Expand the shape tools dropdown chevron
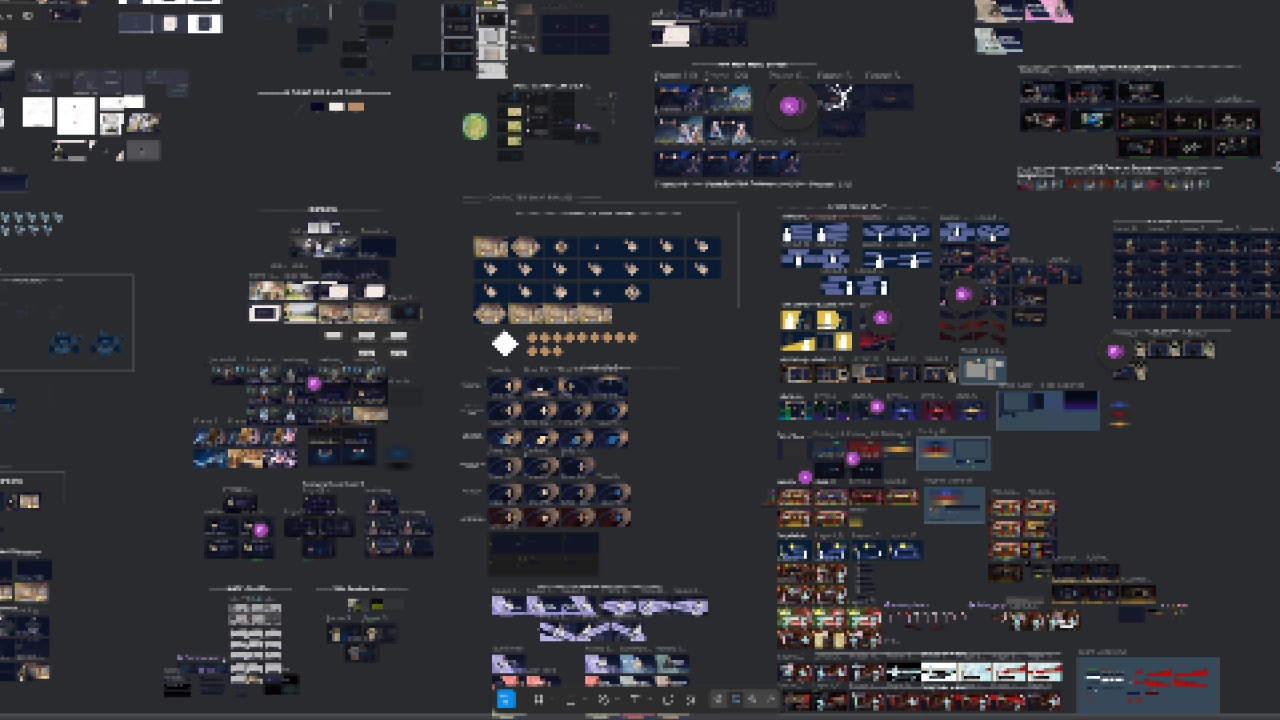1280x720 pixels. [x=585, y=700]
